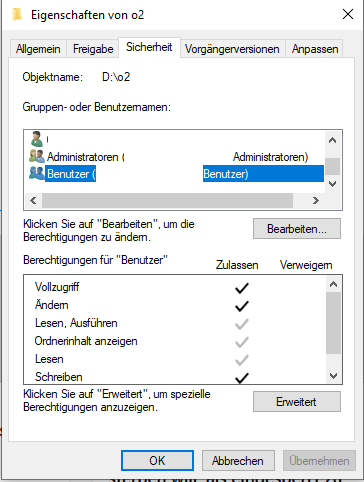This screenshot has width=364, height=482.
Task: Switch to the Allgemein tab
Action: [38, 49]
